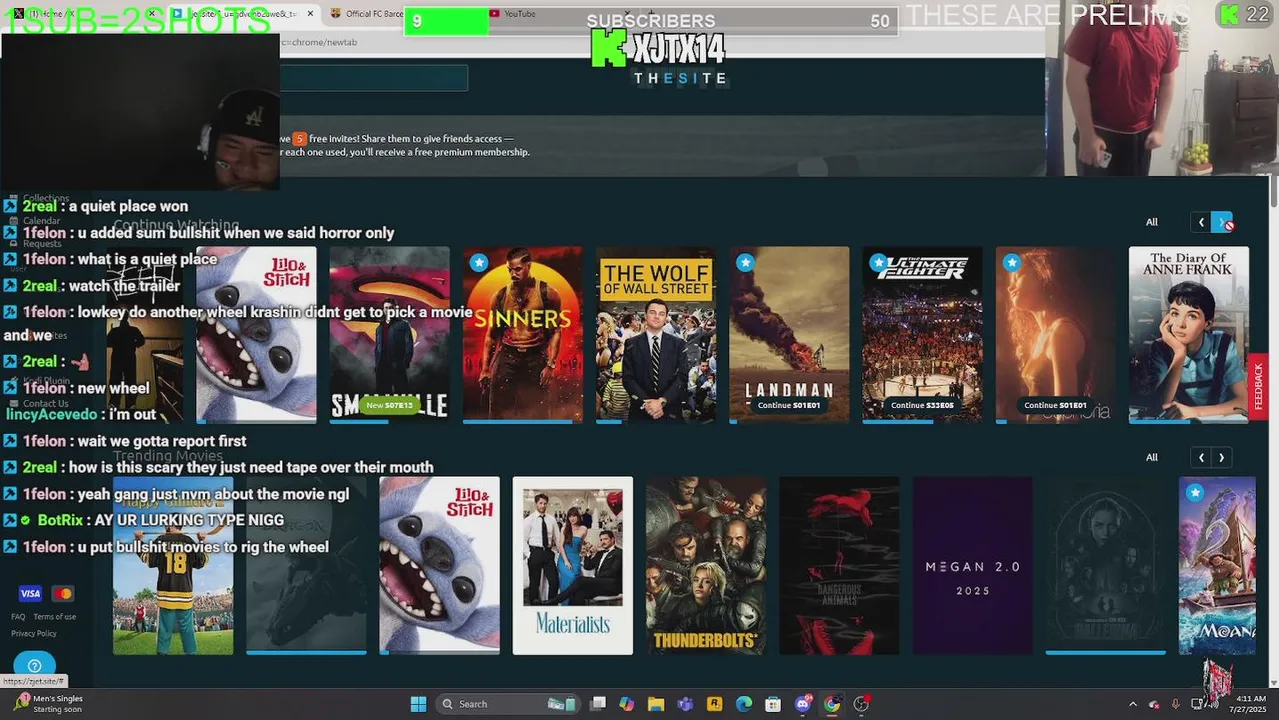Screen dimensions: 1279x720
Task: Open Lilo & Stitch in Trending Movies
Action: pos(439,565)
